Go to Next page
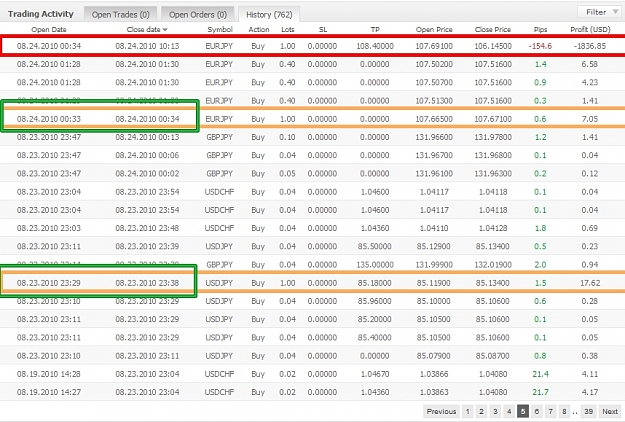Viewport: 625px width, 422px height. [x=610, y=411]
